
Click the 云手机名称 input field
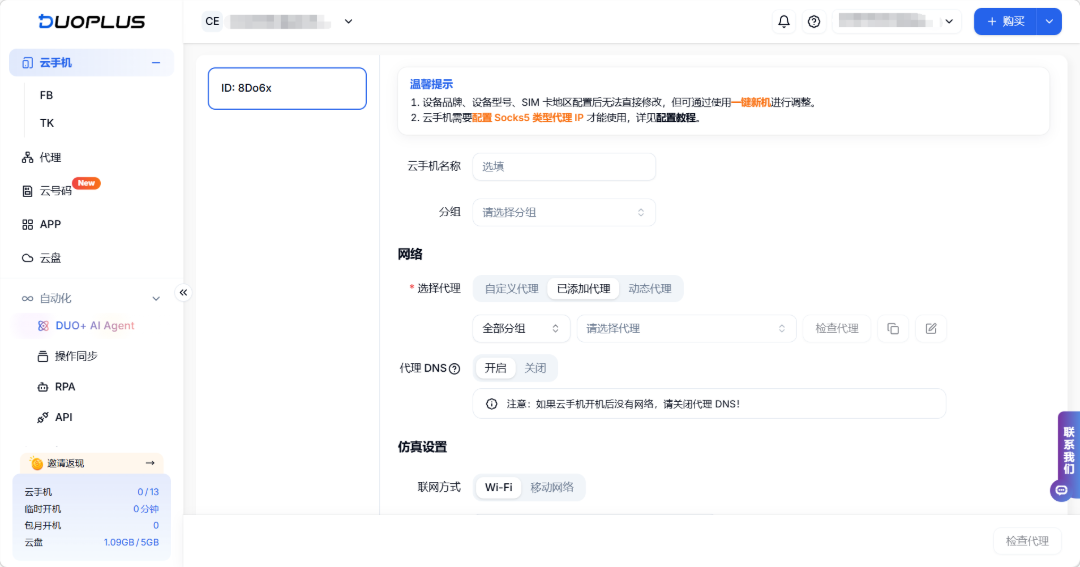563,167
